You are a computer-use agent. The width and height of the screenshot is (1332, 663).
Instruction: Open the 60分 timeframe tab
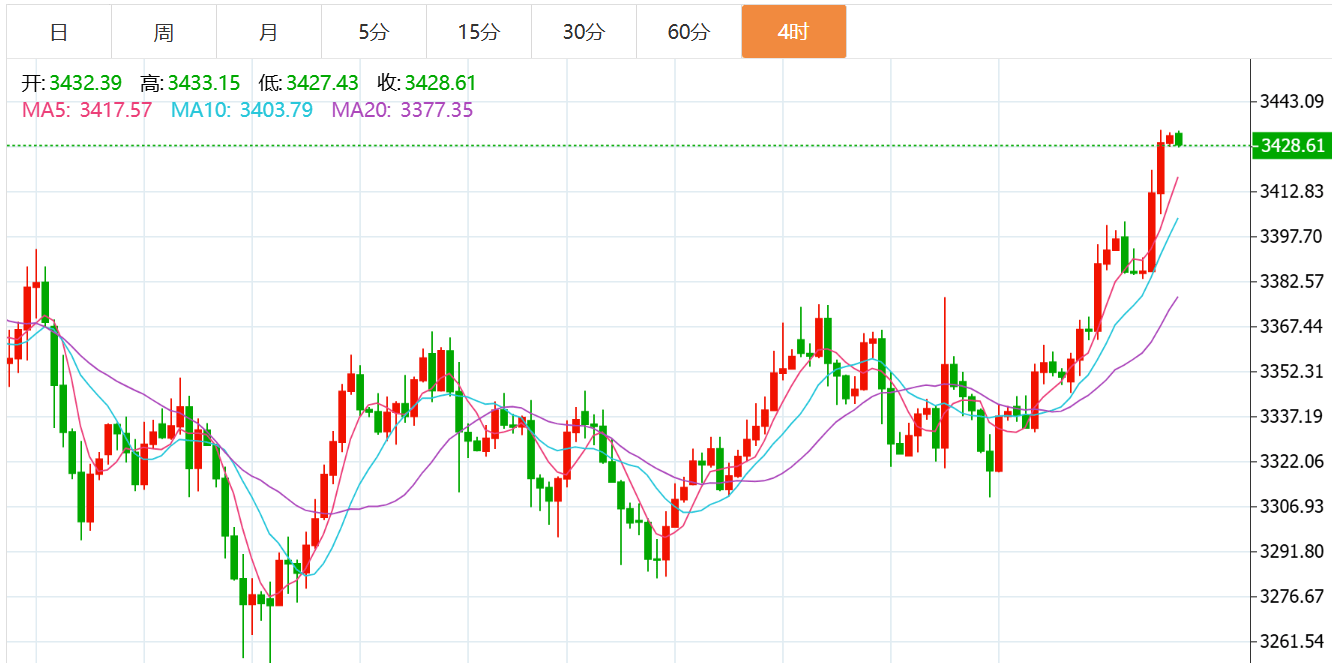689,32
